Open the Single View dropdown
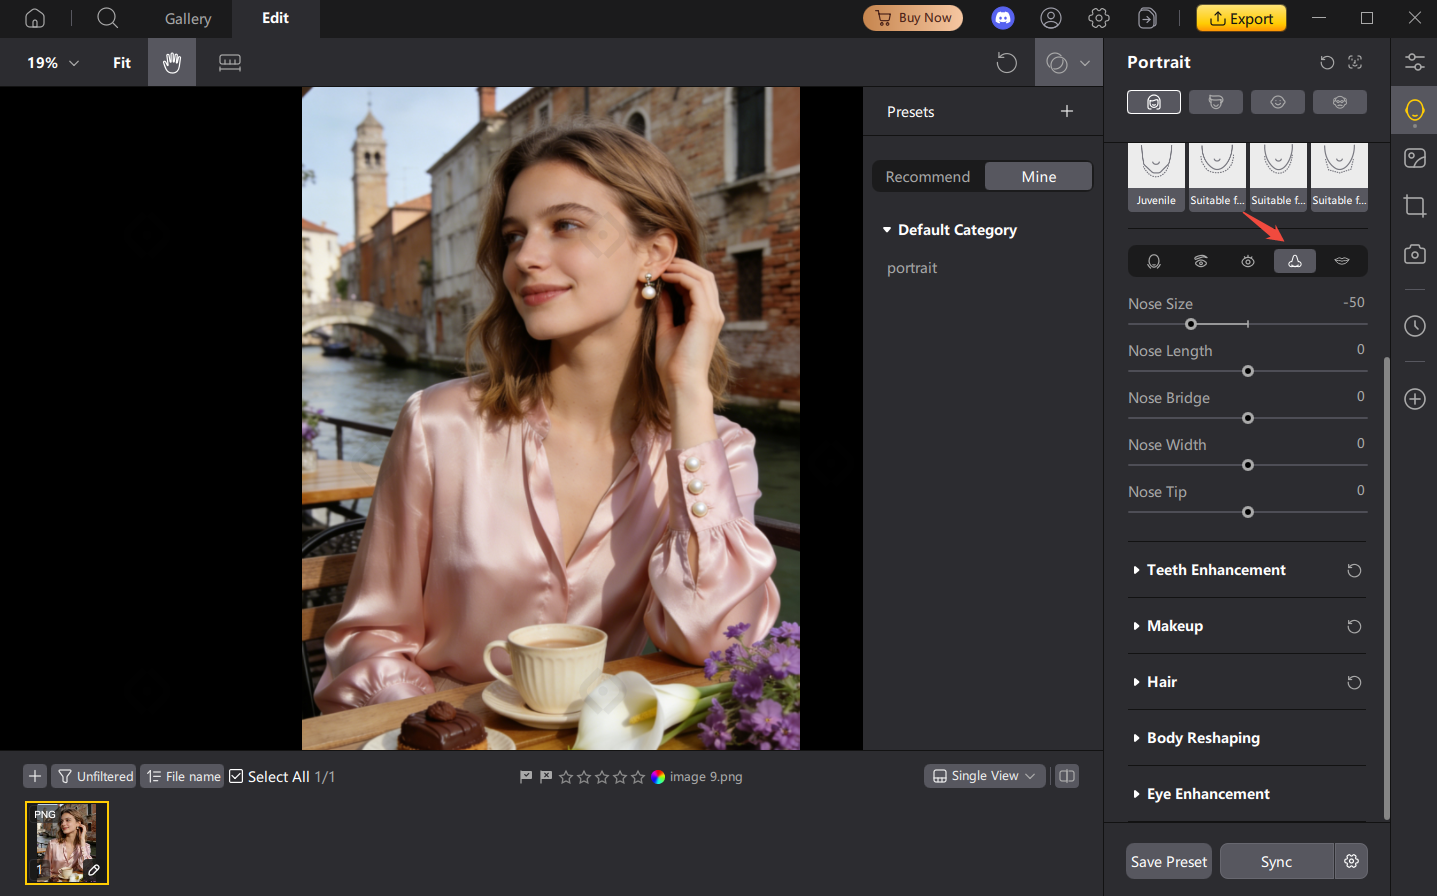Viewport: 1437px width, 896px height. (x=984, y=776)
